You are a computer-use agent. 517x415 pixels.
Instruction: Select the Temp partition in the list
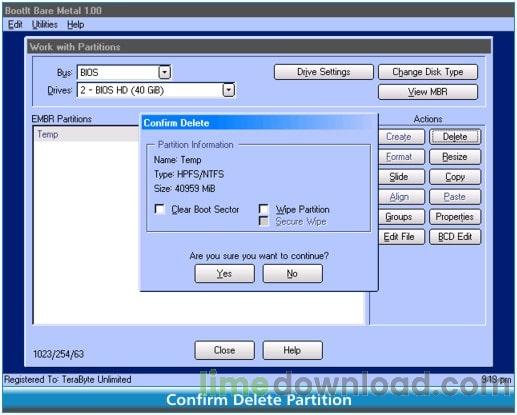87,134
